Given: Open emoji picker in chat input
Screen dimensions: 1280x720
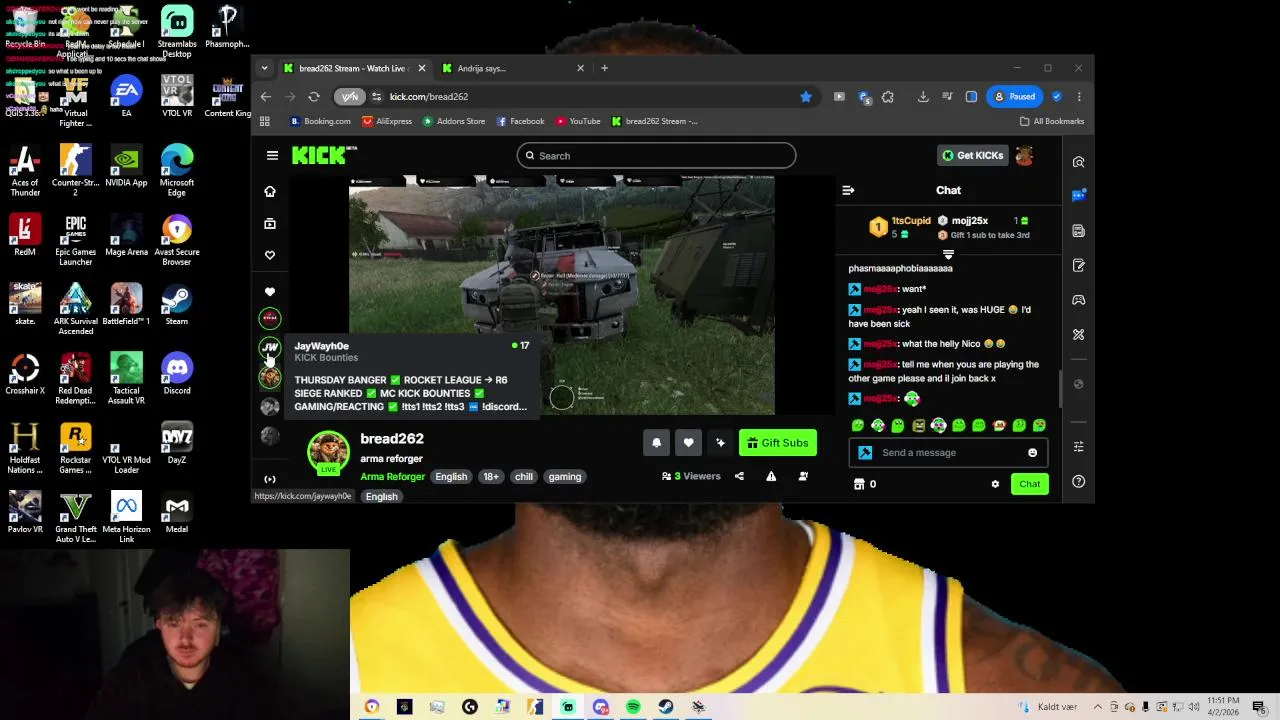Looking at the screenshot, I should tap(1032, 453).
